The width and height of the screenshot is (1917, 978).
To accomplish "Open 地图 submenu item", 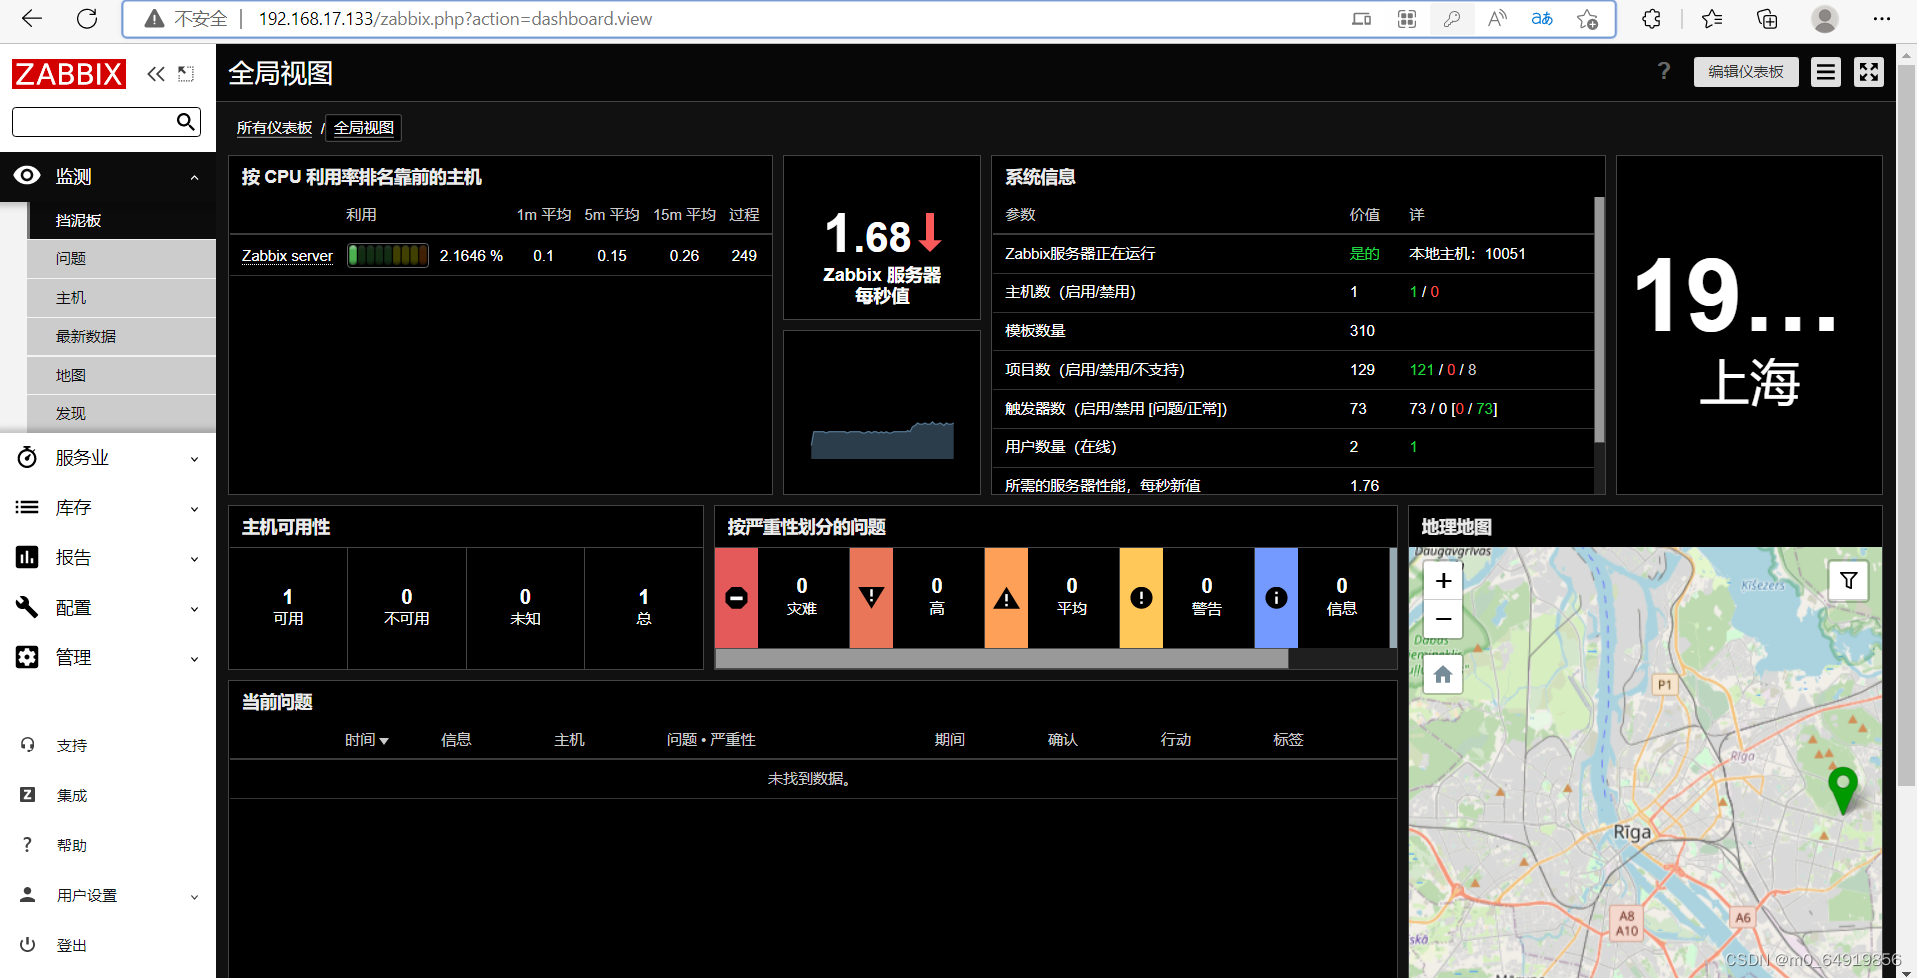I will point(122,375).
